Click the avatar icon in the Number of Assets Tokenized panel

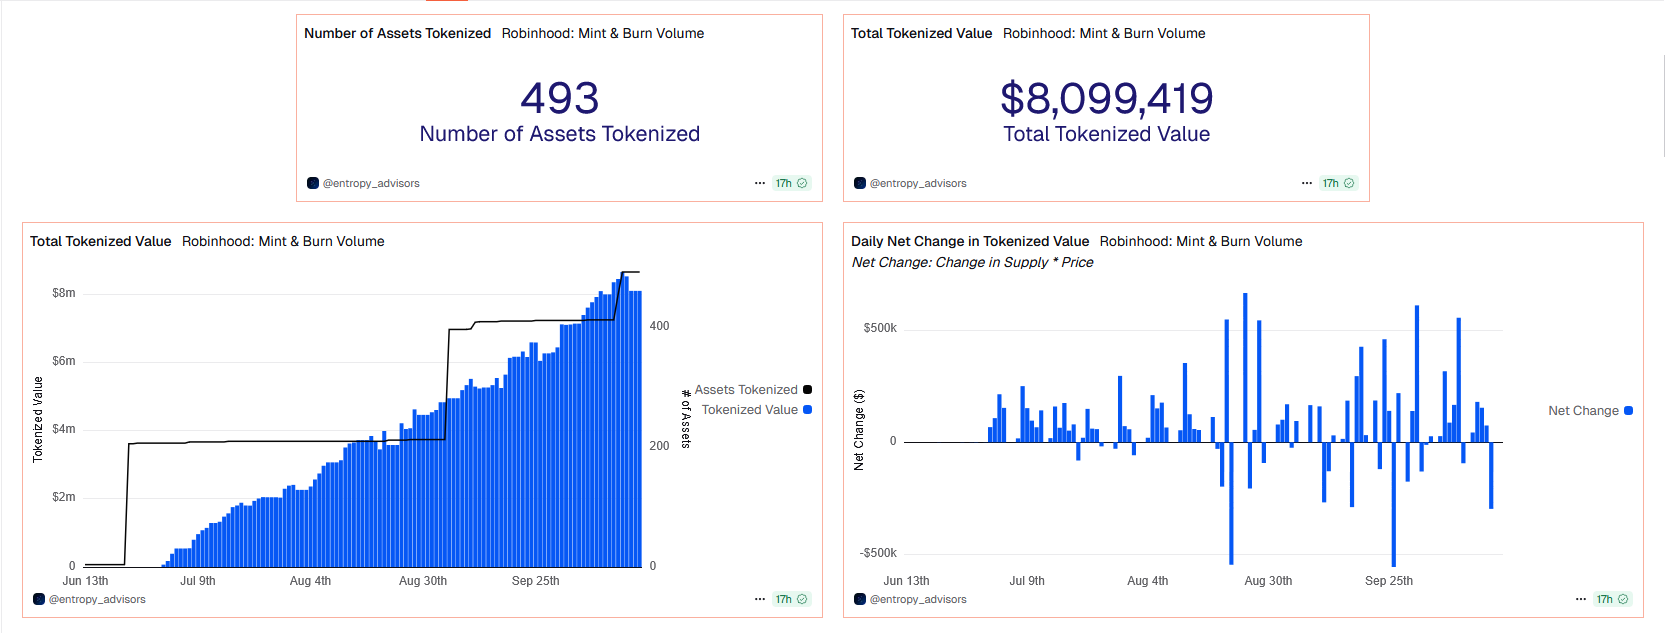(313, 183)
